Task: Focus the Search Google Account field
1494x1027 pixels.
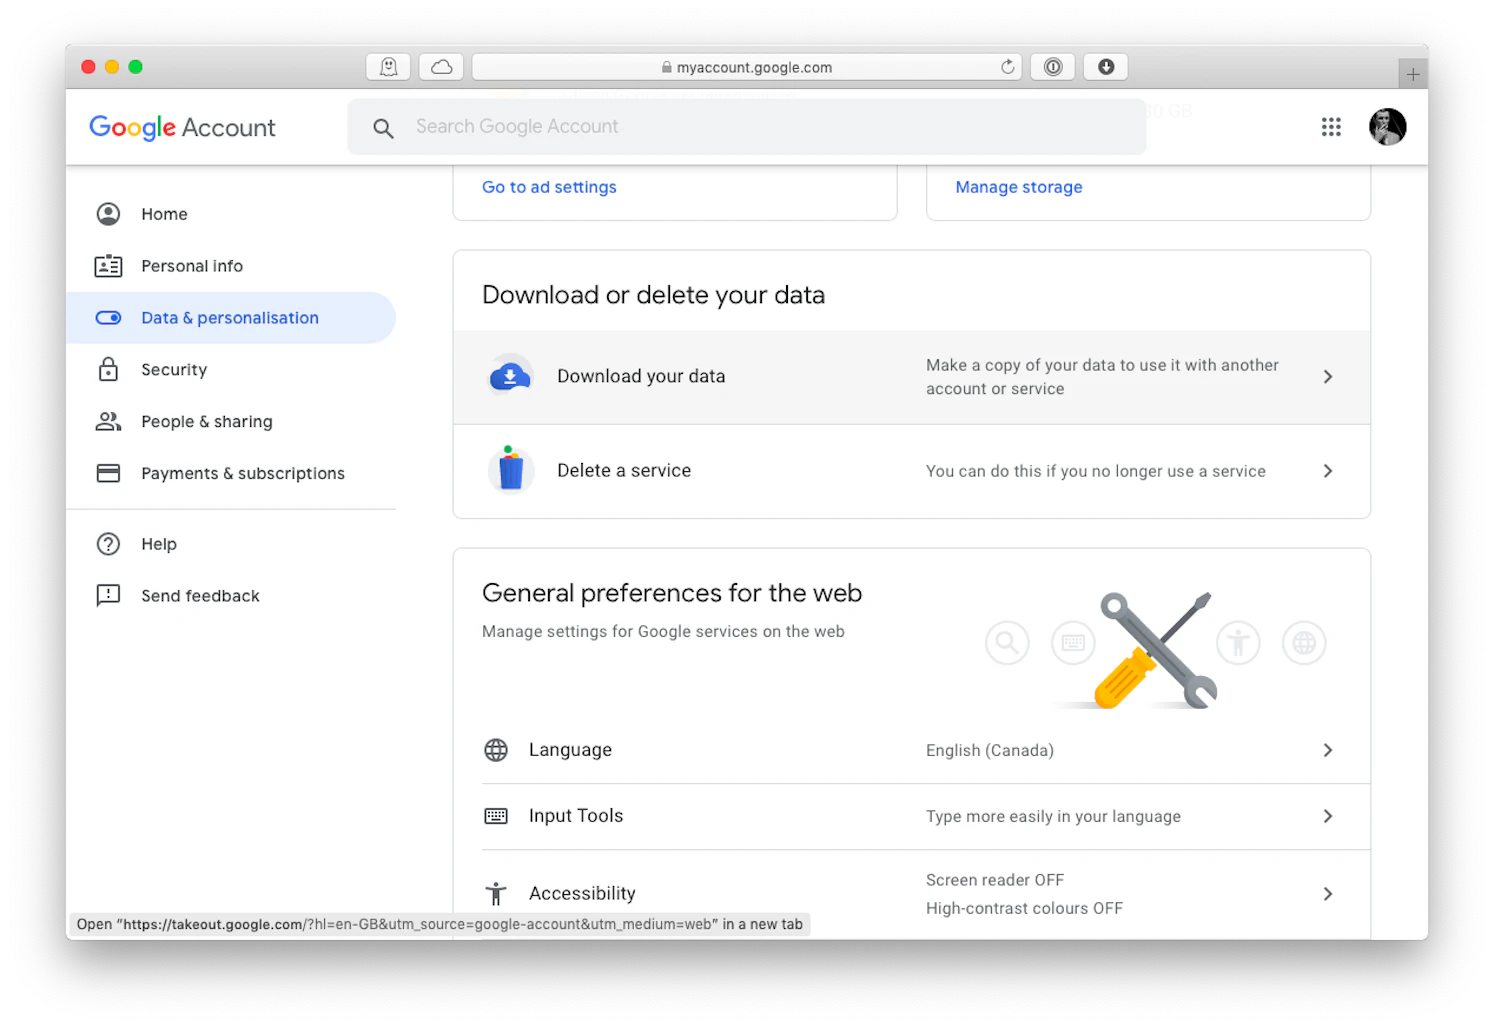Action: [x=747, y=127]
